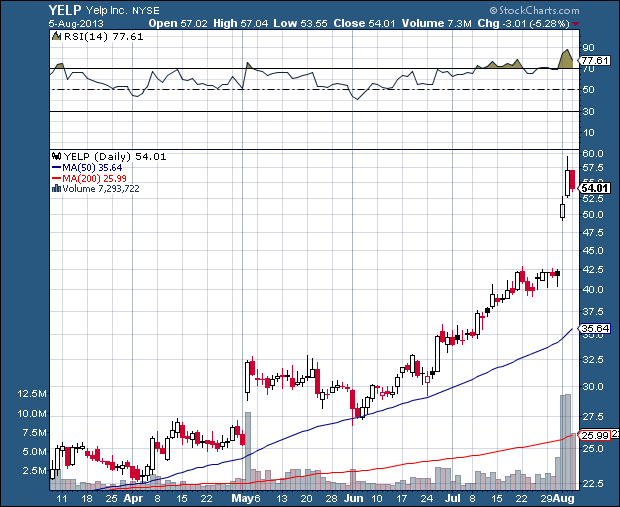Click the 'Yelp Inc.' company name
Image resolution: width=620 pixels, height=507 pixels.
(106, 10)
